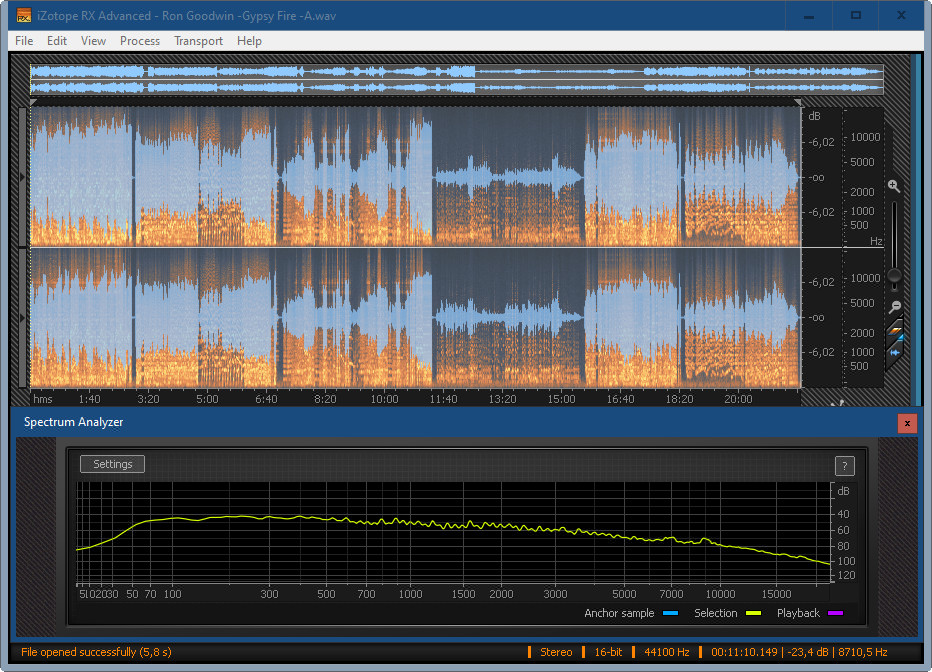The height and width of the screenshot is (672, 932).
Task: Click the 'Stereo' status bar entry
Action: point(556,652)
